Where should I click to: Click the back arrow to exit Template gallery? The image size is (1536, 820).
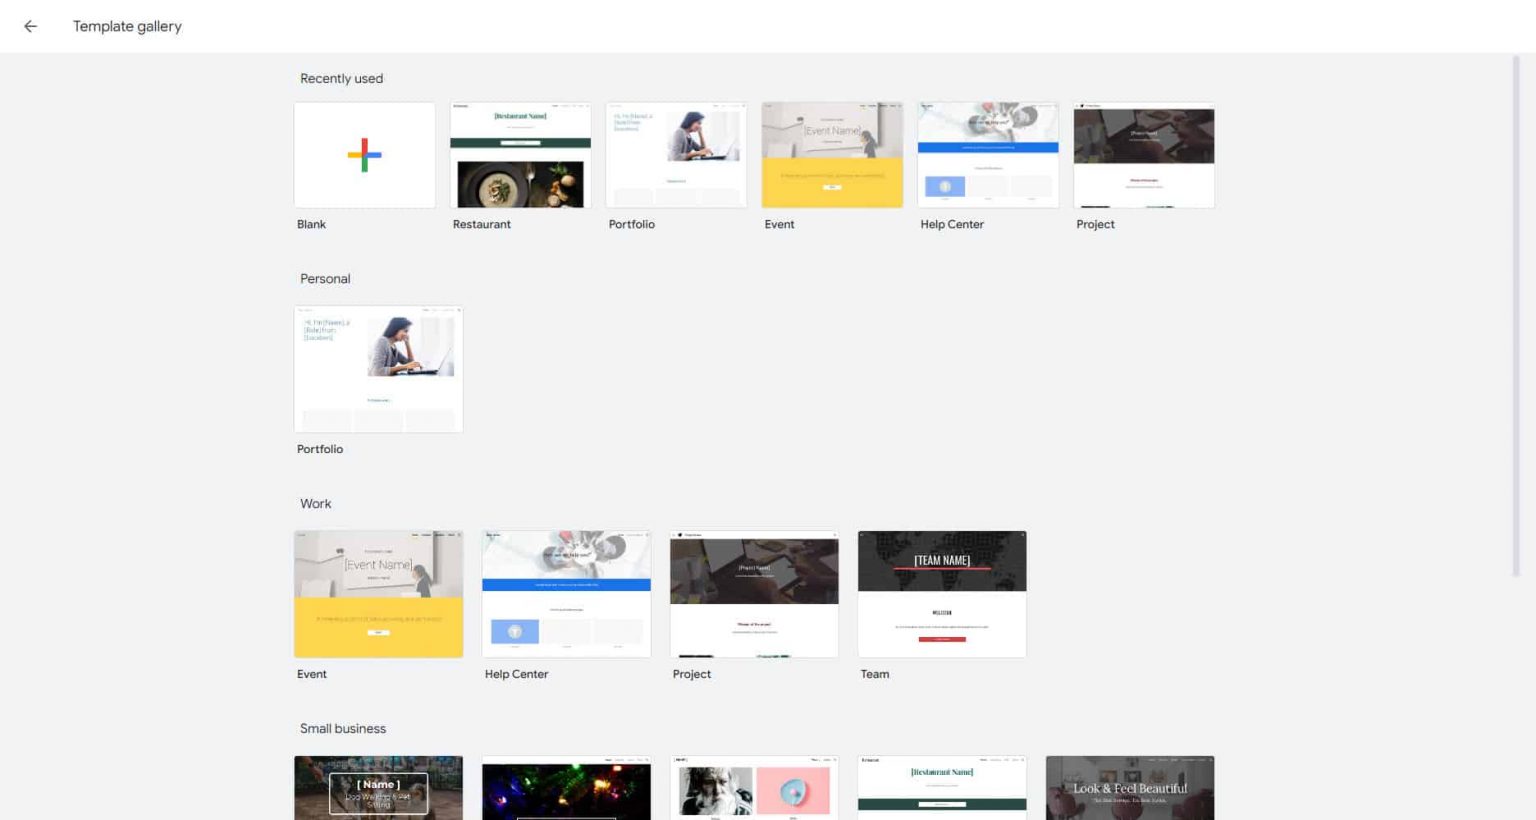coord(30,26)
